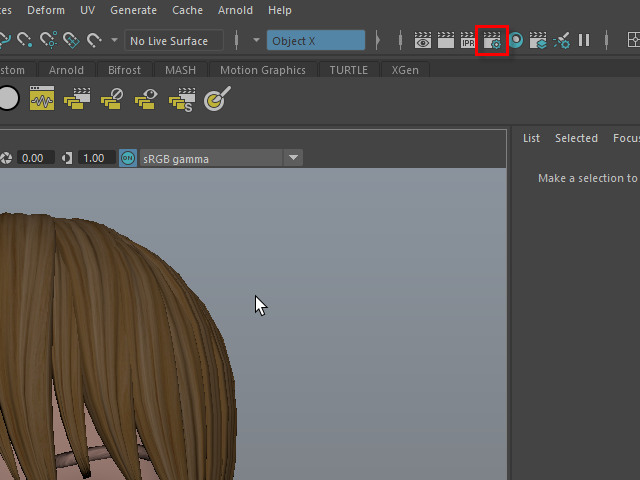Open Render Settings from the status line
Image resolution: width=640 pixels, height=480 pixels.
coord(492,41)
